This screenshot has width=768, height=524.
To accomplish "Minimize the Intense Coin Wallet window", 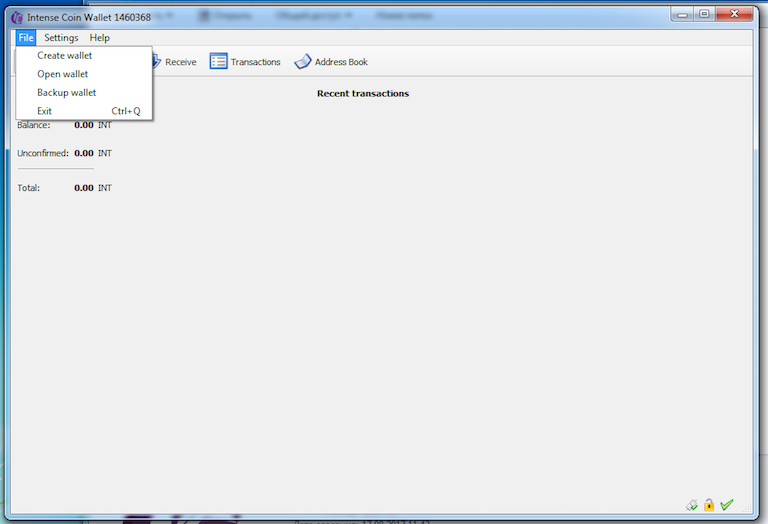I will (682, 15).
